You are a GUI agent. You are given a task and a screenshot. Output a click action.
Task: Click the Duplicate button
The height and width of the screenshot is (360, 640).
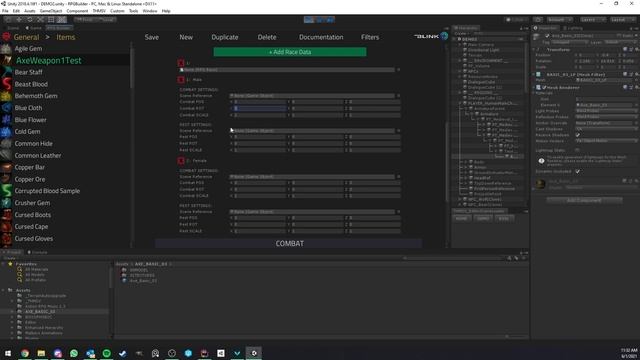pos(224,37)
